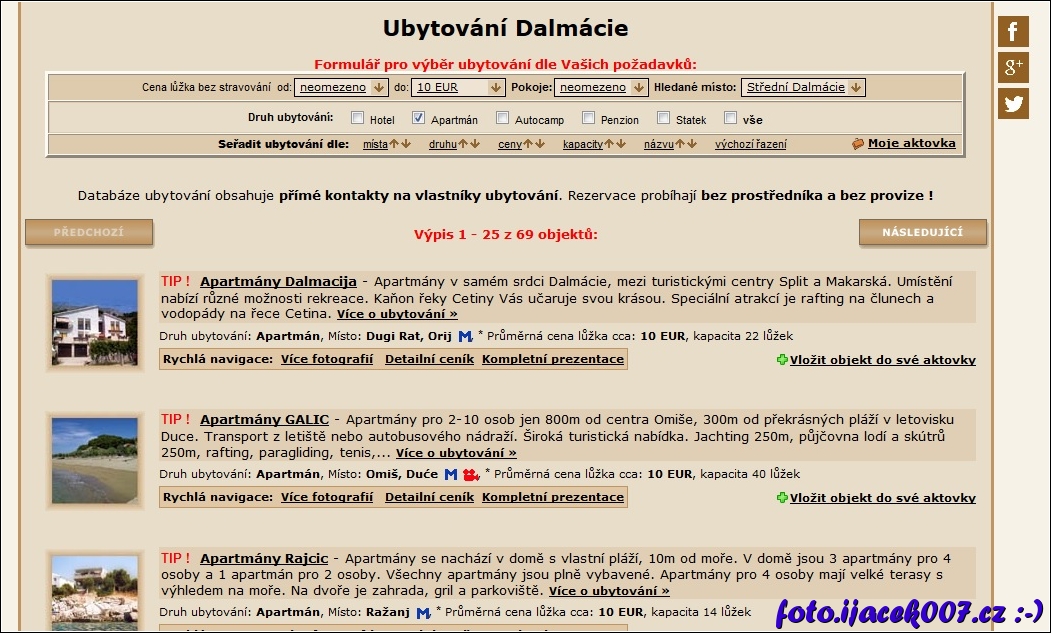Screen dimensions: 1051x633
Task: Sort listings by 'kapacity' link
Action: tap(583, 144)
